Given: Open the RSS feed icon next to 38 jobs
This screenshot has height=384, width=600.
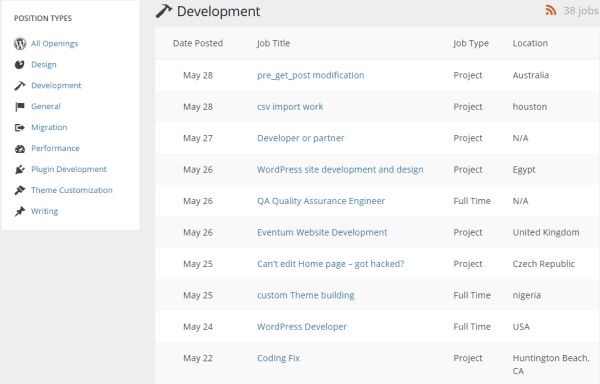Looking at the screenshot, I should tap(551, 10).
